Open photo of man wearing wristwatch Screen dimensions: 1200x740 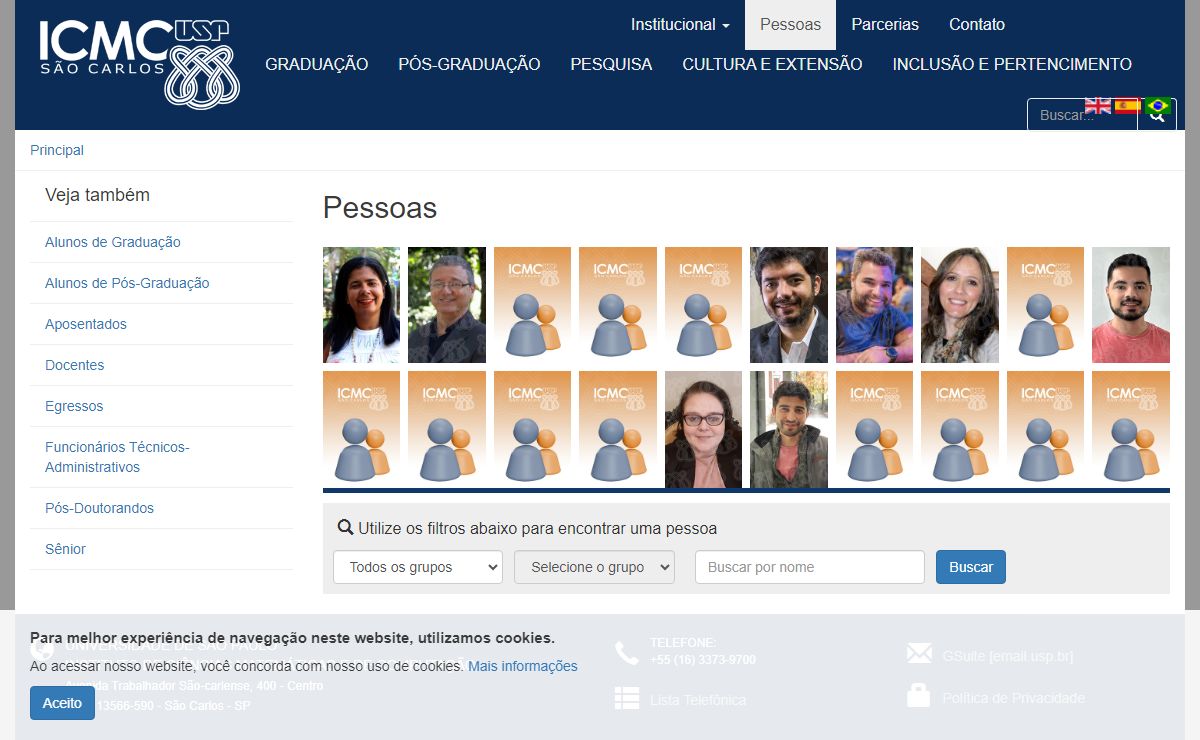[x=874, y=305]
